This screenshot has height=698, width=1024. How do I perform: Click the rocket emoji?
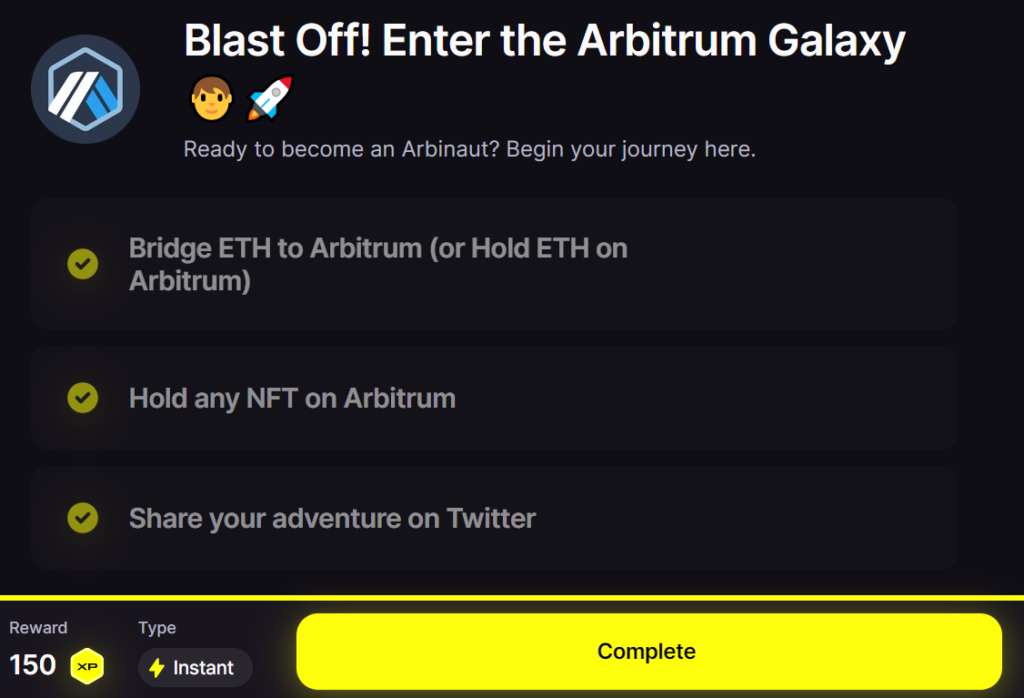pyautogui.click(x=269, y=99)
